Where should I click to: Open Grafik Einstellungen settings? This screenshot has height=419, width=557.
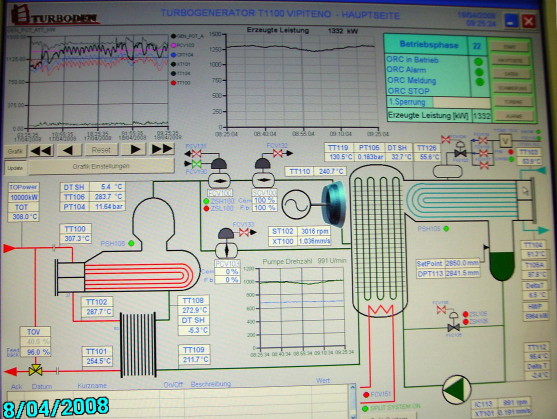[101, 166]
